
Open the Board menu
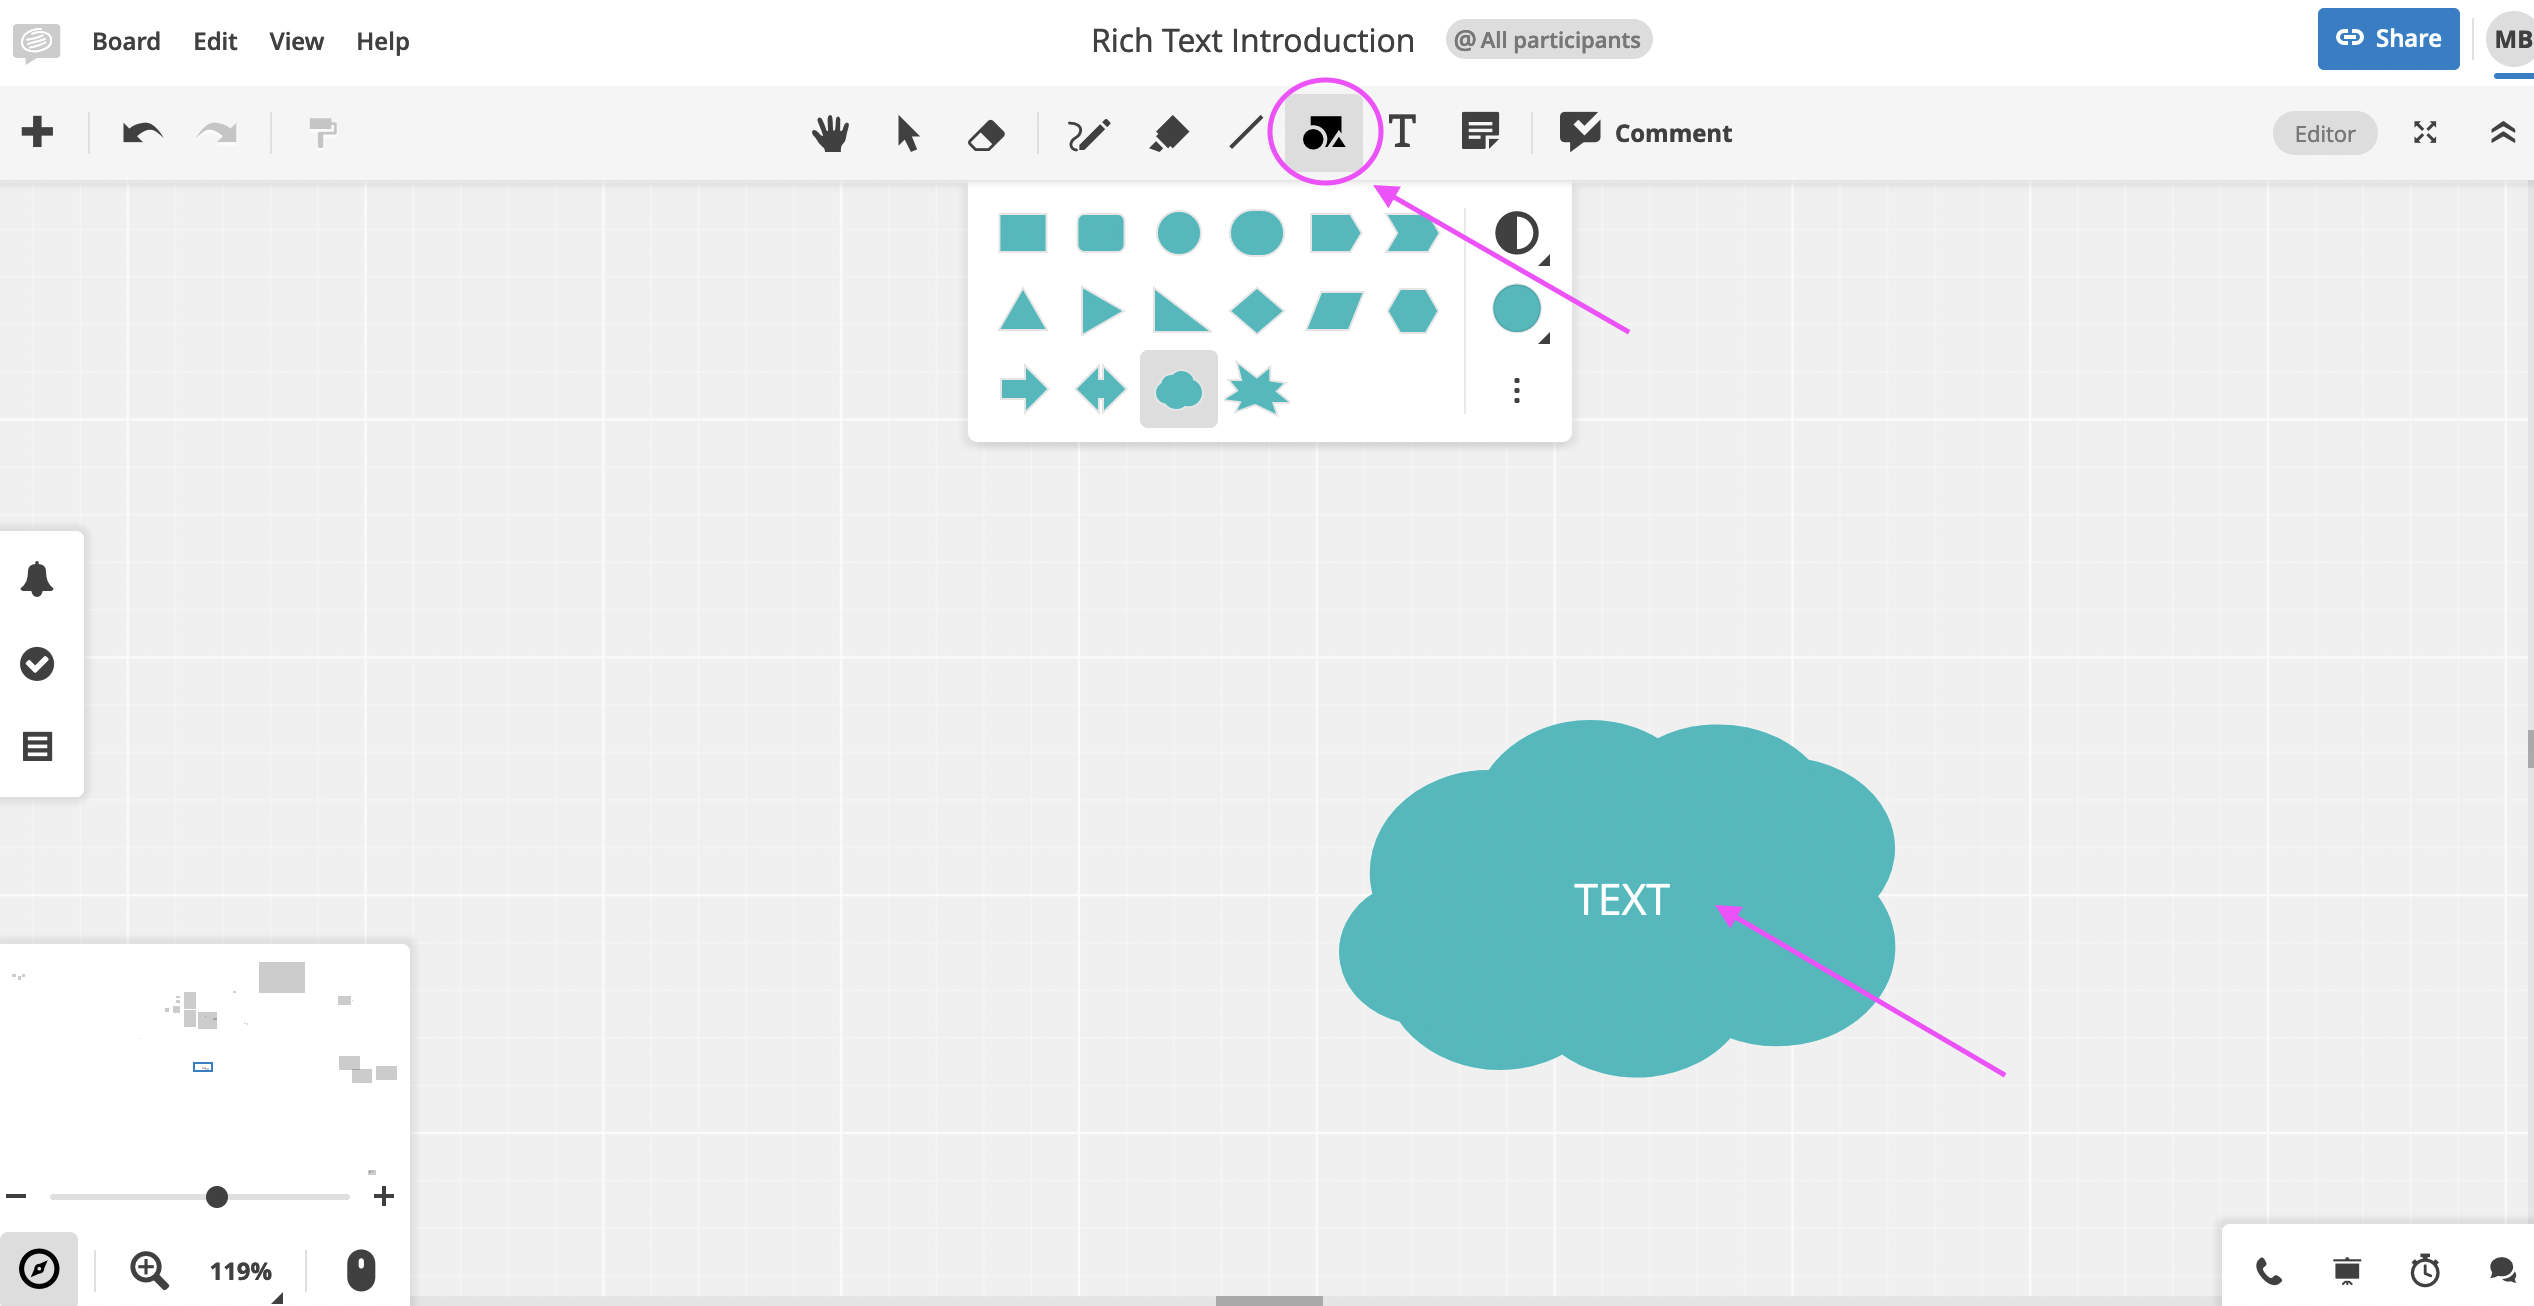126,41
